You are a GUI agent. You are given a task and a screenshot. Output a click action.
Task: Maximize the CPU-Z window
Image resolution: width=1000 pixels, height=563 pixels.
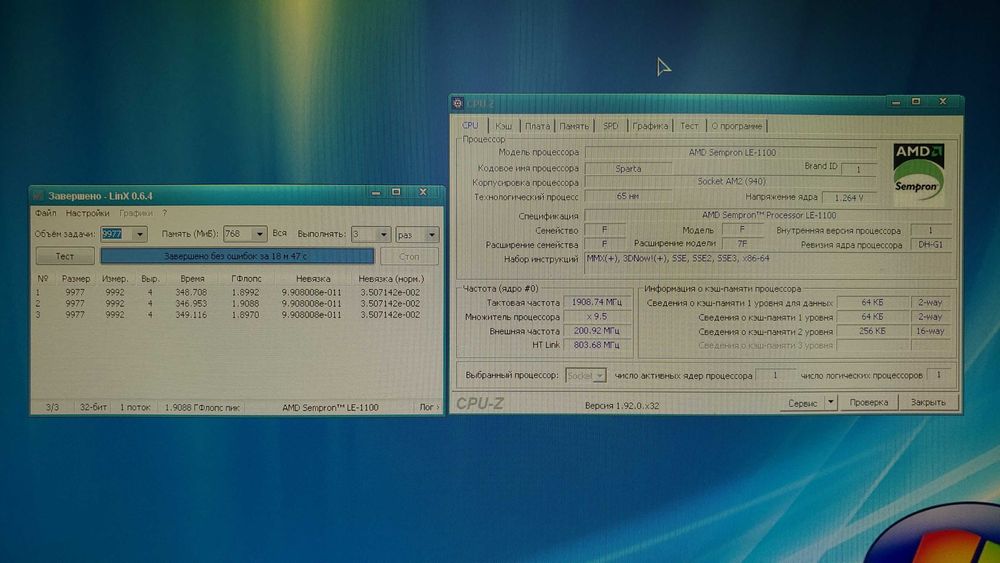coord(916,101)
